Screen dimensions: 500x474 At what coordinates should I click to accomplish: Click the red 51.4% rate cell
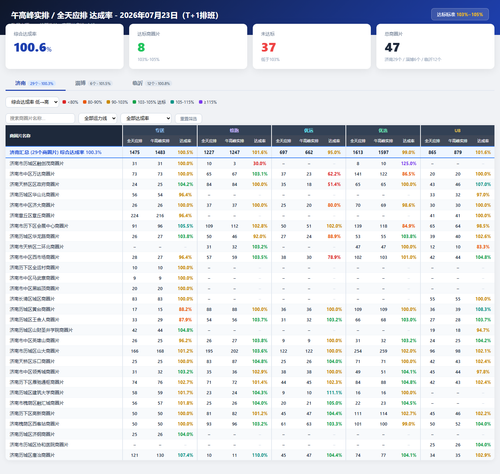334,184
